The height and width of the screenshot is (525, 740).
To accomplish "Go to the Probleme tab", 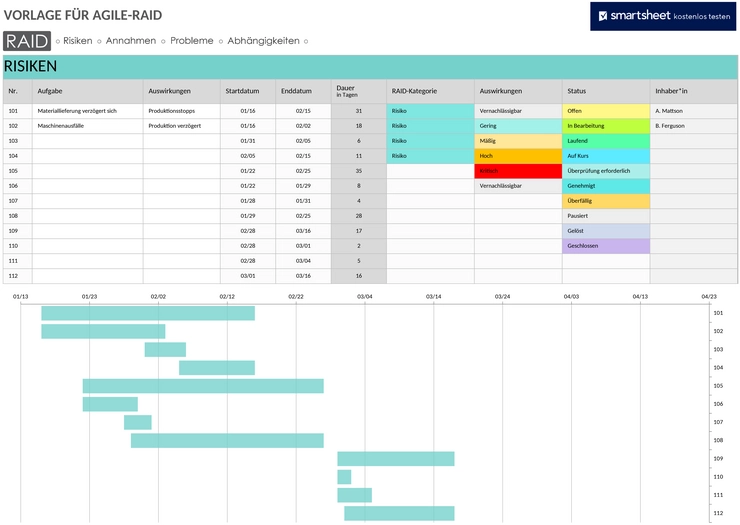I will tap(192, 41).
